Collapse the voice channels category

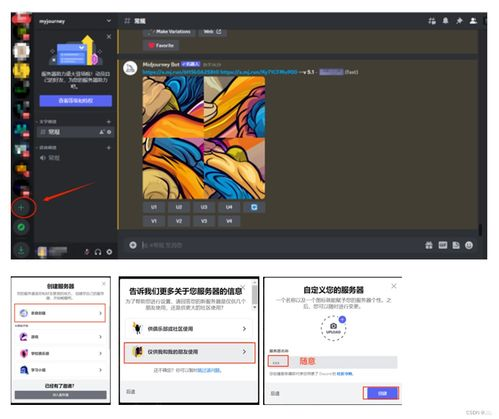(47, 148)
